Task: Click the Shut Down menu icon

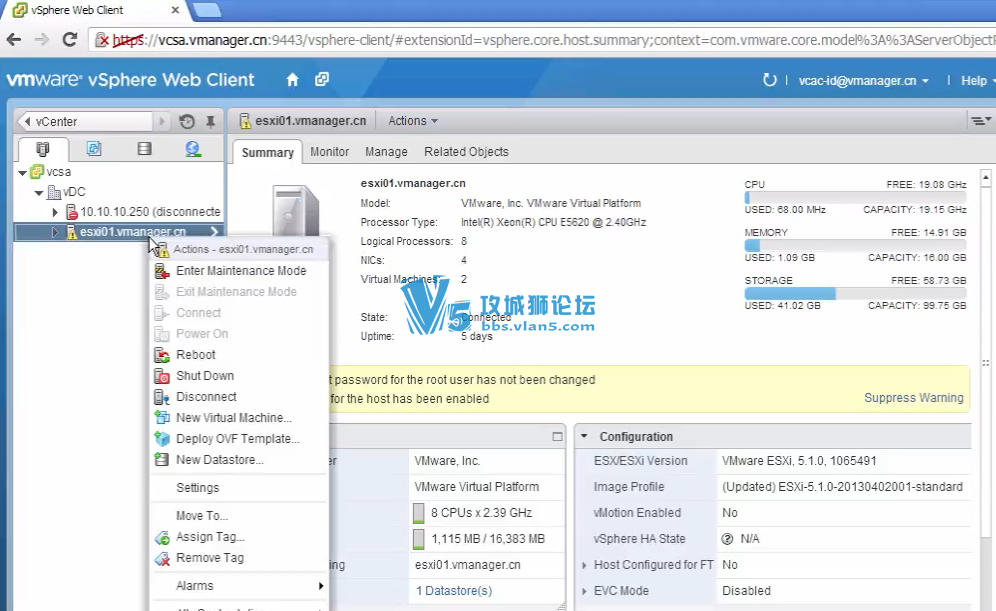Action: tap(162, 376)
